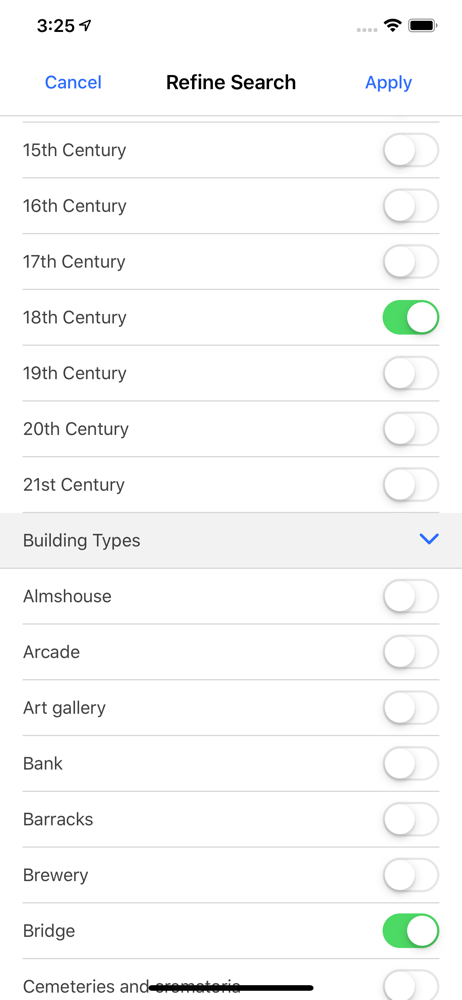Enable the Bank building type

[x=411, y=763]
